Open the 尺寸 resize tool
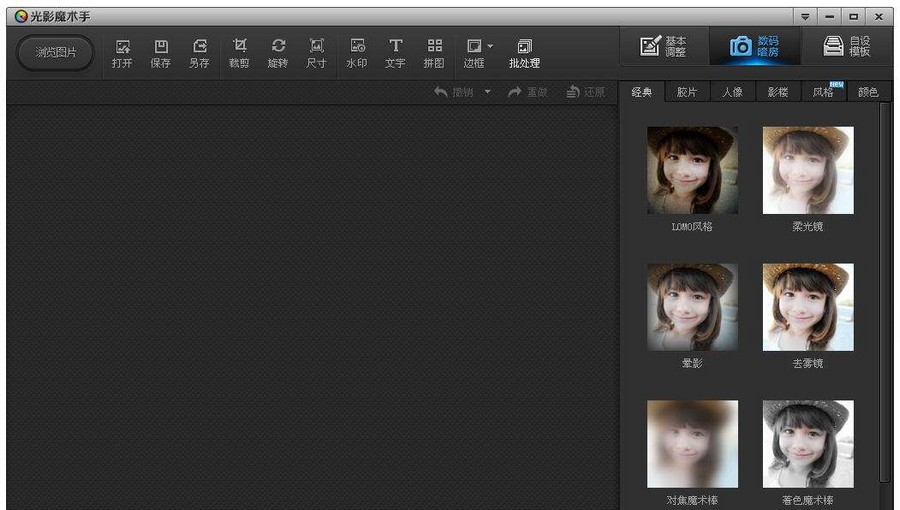The height and width of the screenshot is (510, 900). (x=316, y=54)
